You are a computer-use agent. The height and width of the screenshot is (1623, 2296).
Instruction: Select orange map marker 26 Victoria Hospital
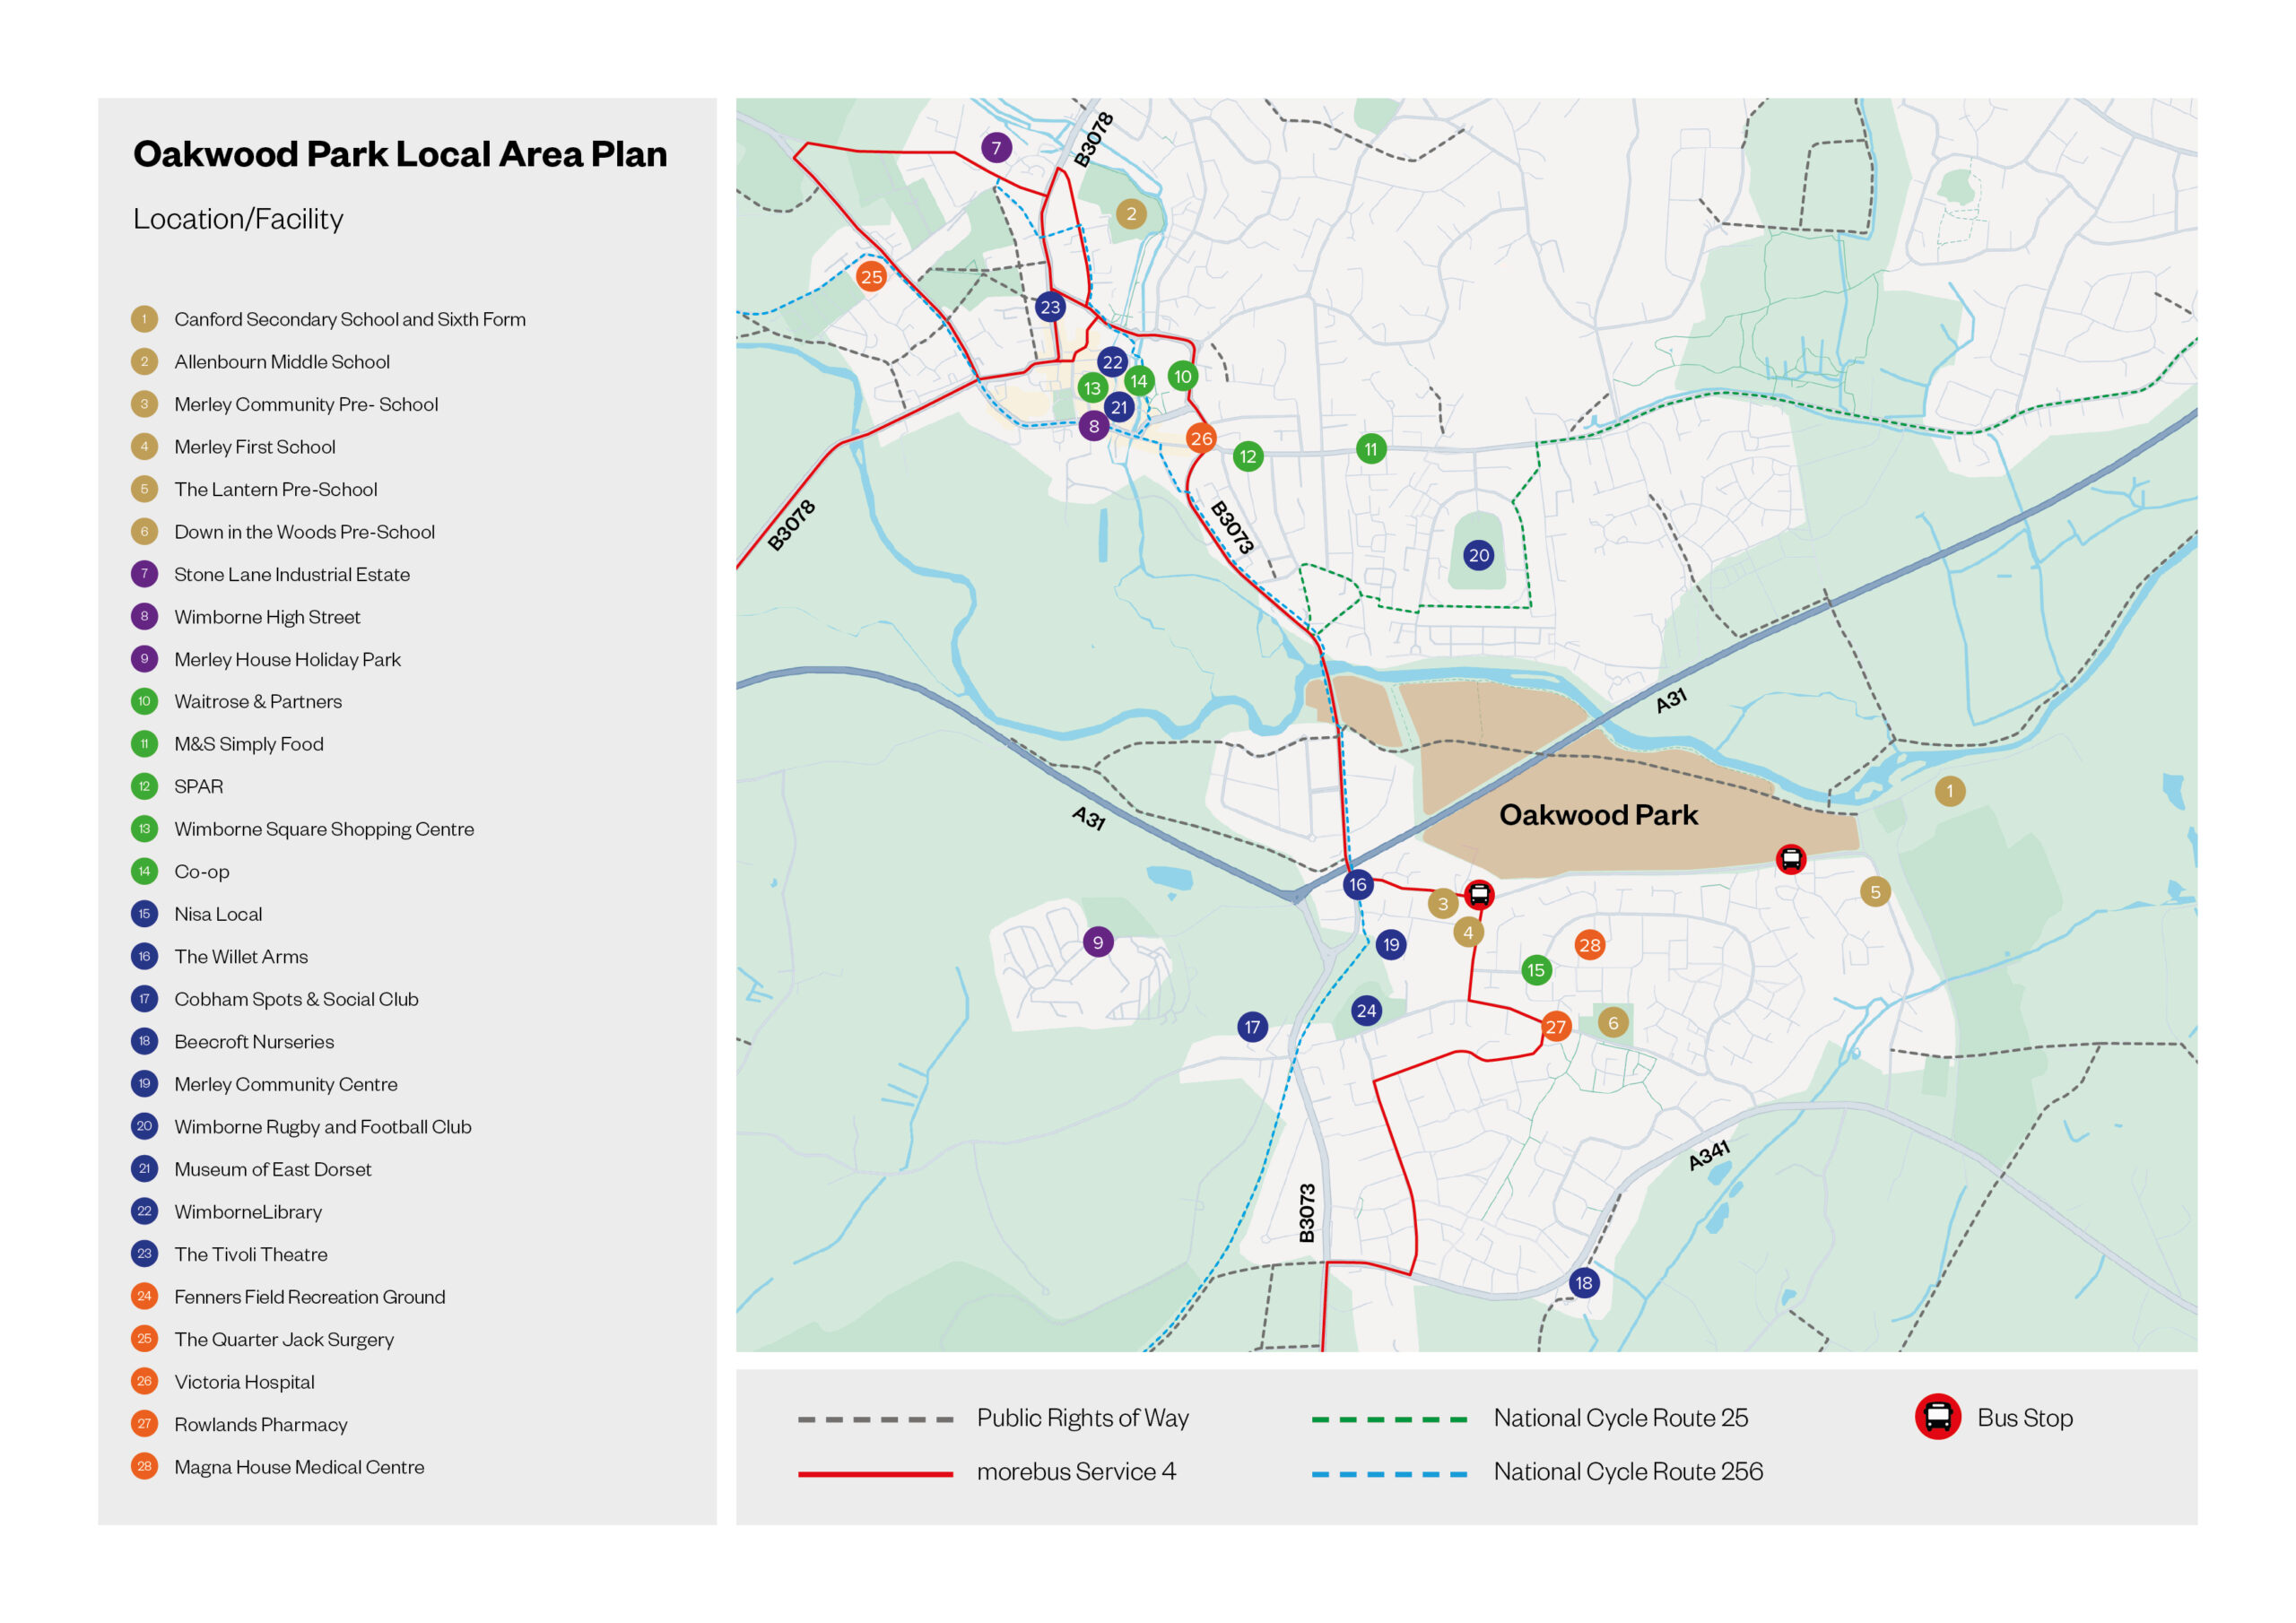click(1201, 438)
